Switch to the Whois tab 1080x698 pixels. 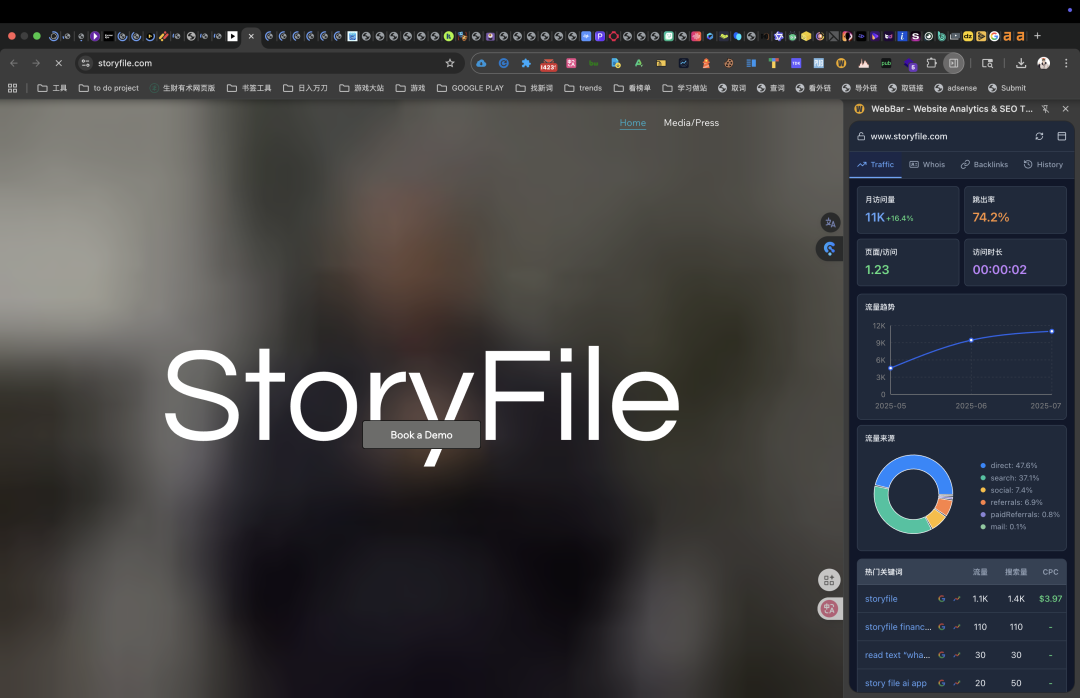pyautogui.click(x=927, y=165)
